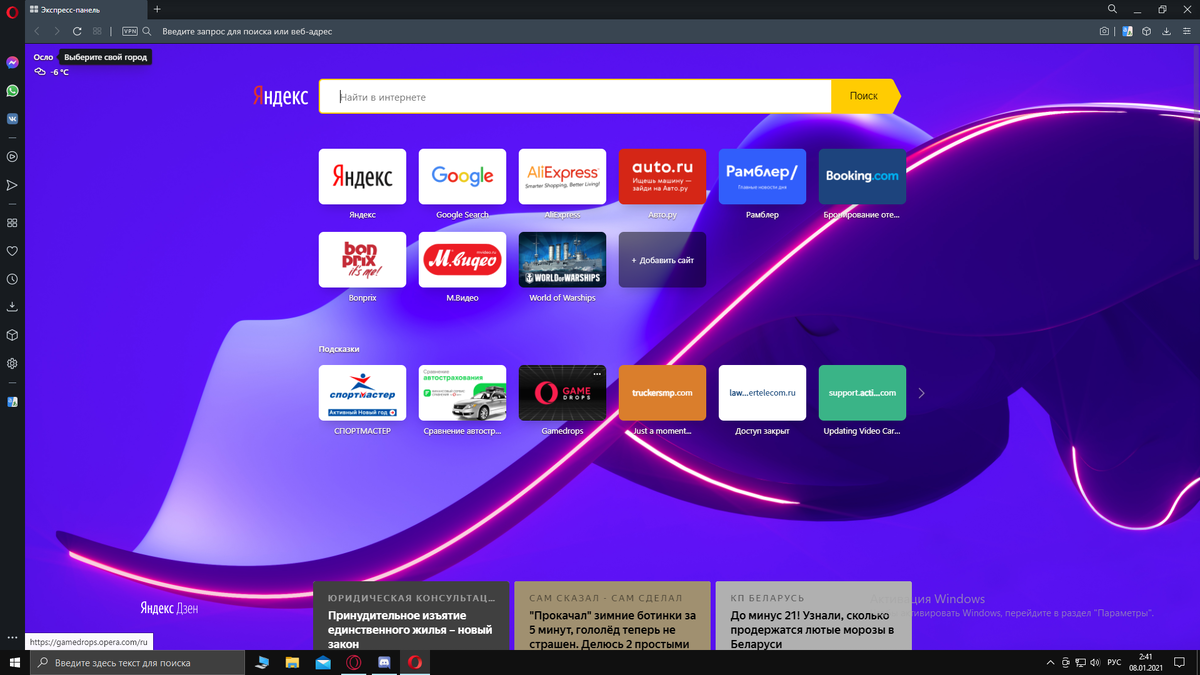1200x675 pixels.
Task: Click the Добавить сайт tile
Action: point(662,260)
